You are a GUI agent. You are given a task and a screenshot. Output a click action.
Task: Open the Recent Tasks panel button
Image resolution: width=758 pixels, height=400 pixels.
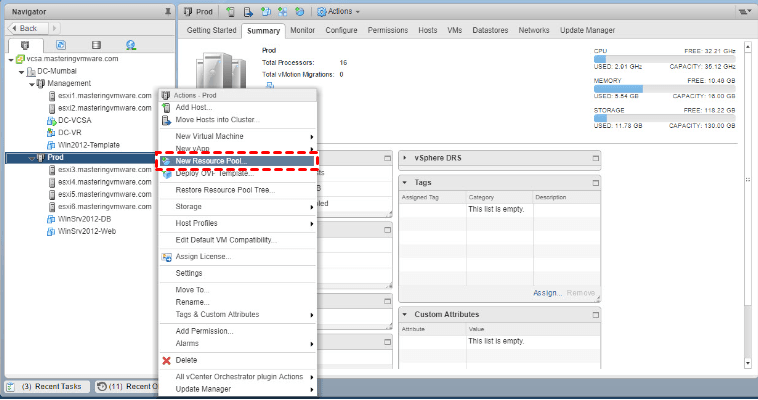(x=47, y=386)
